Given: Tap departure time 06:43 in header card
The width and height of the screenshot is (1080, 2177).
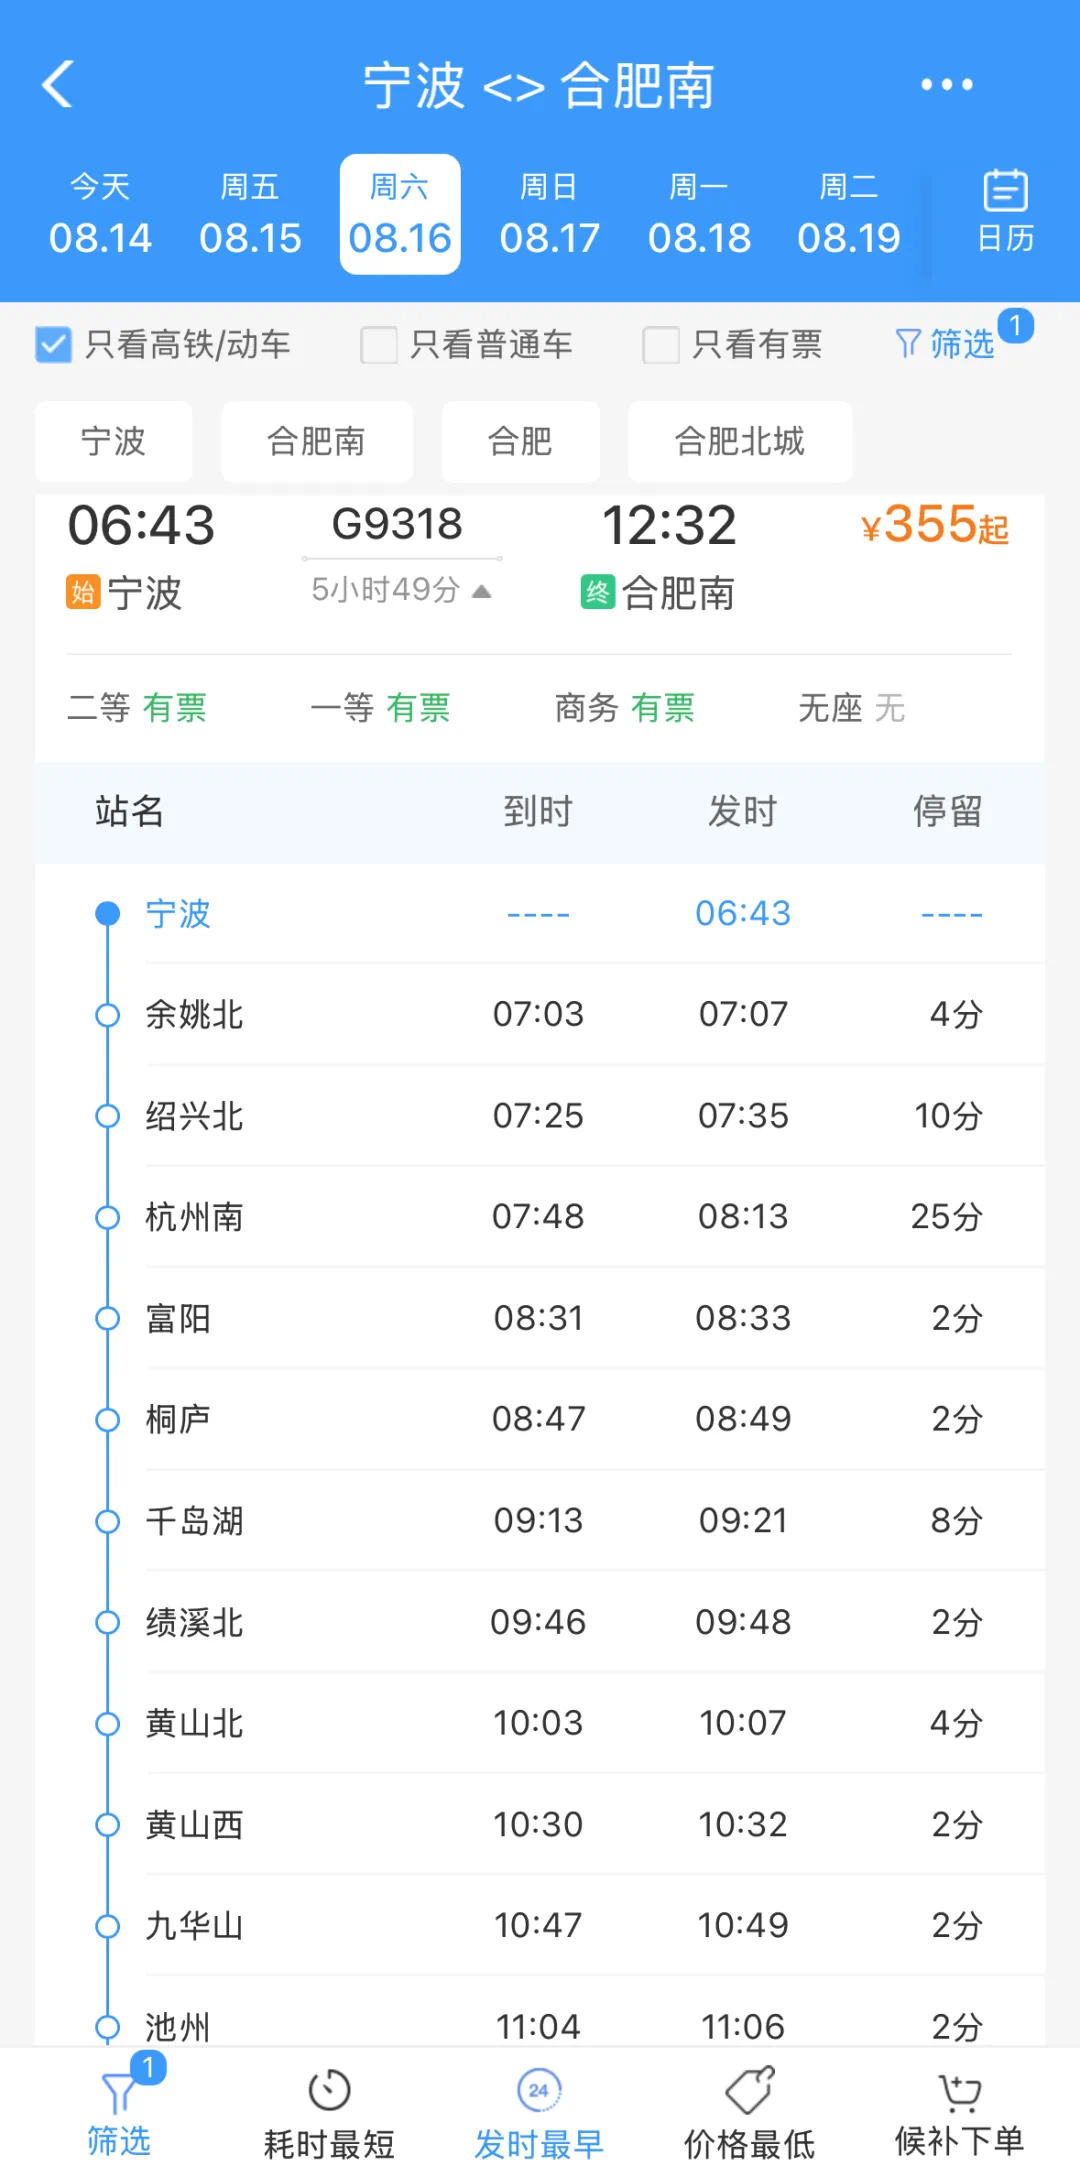Looking at the screenshot, I should (x=141, y=525).
